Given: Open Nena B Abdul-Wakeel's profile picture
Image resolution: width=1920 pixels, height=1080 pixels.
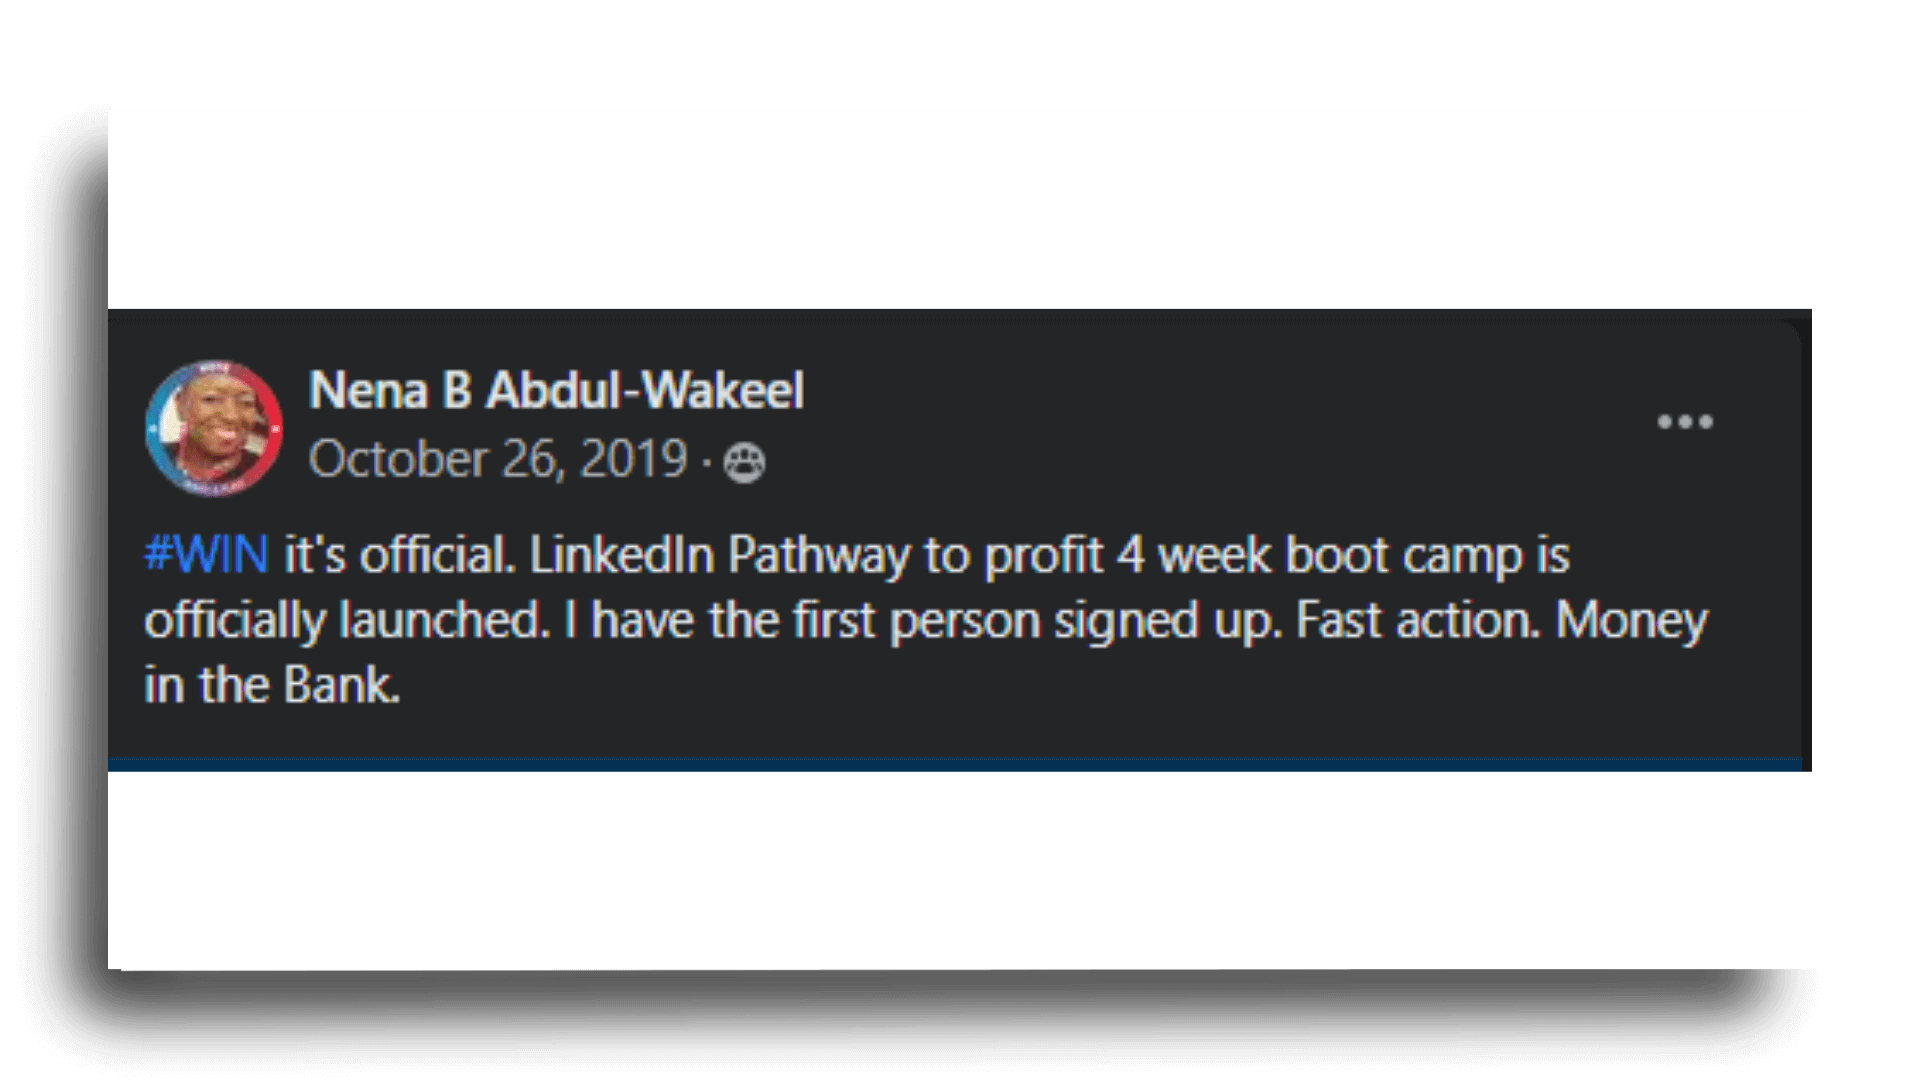Looking at the screenshot, I should click(214, 428).
